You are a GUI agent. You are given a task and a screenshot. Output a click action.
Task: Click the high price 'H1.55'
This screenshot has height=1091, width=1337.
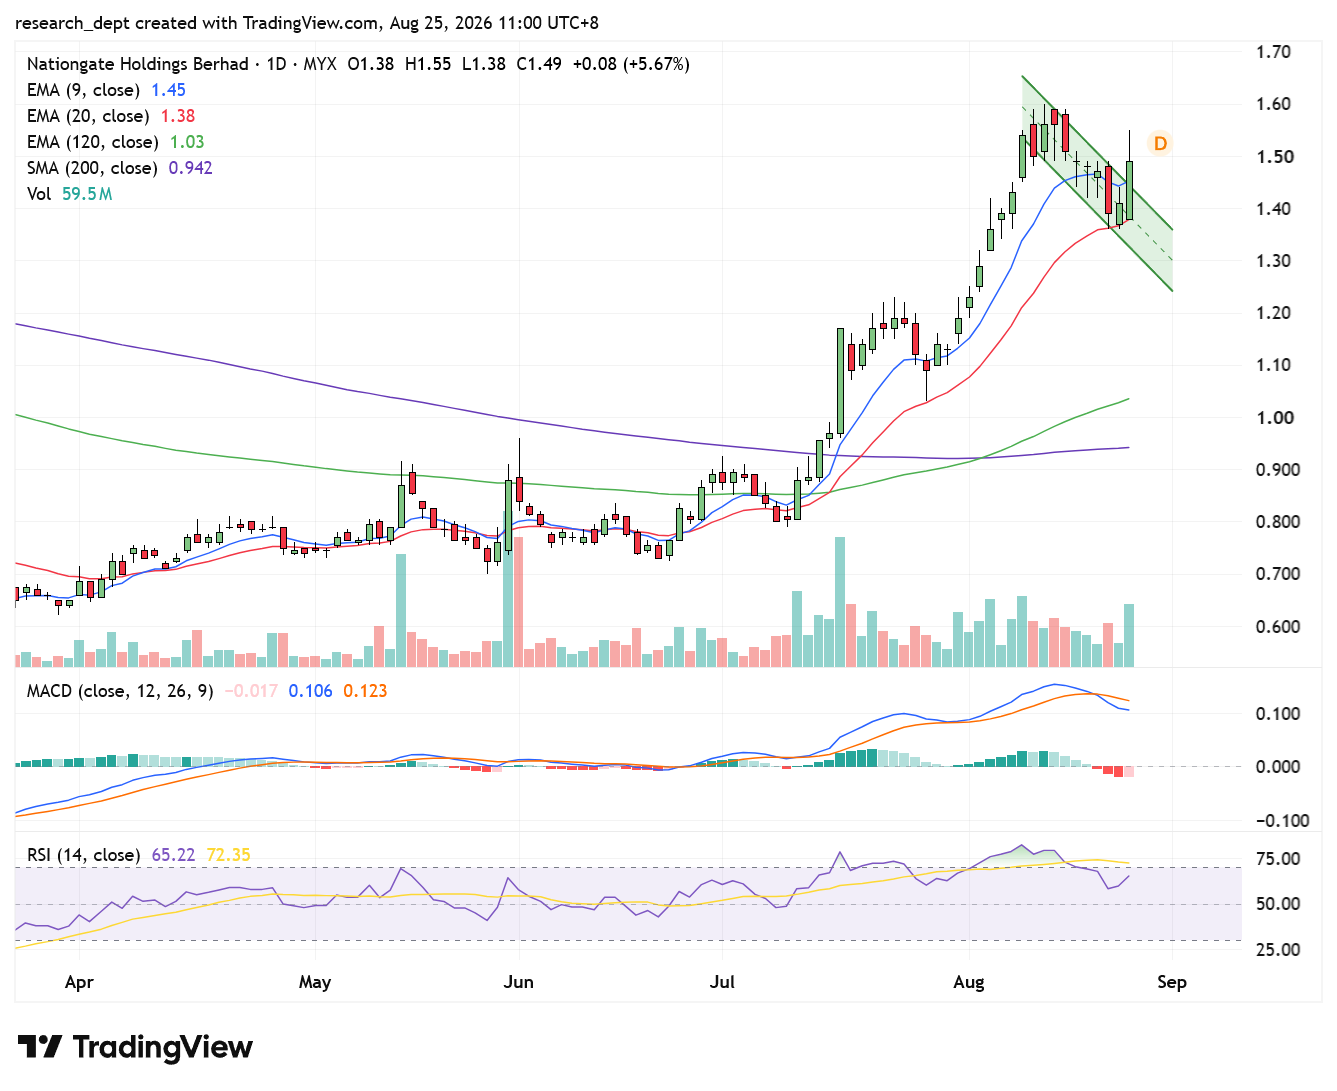pyautogui.click(x=428, y=64)
